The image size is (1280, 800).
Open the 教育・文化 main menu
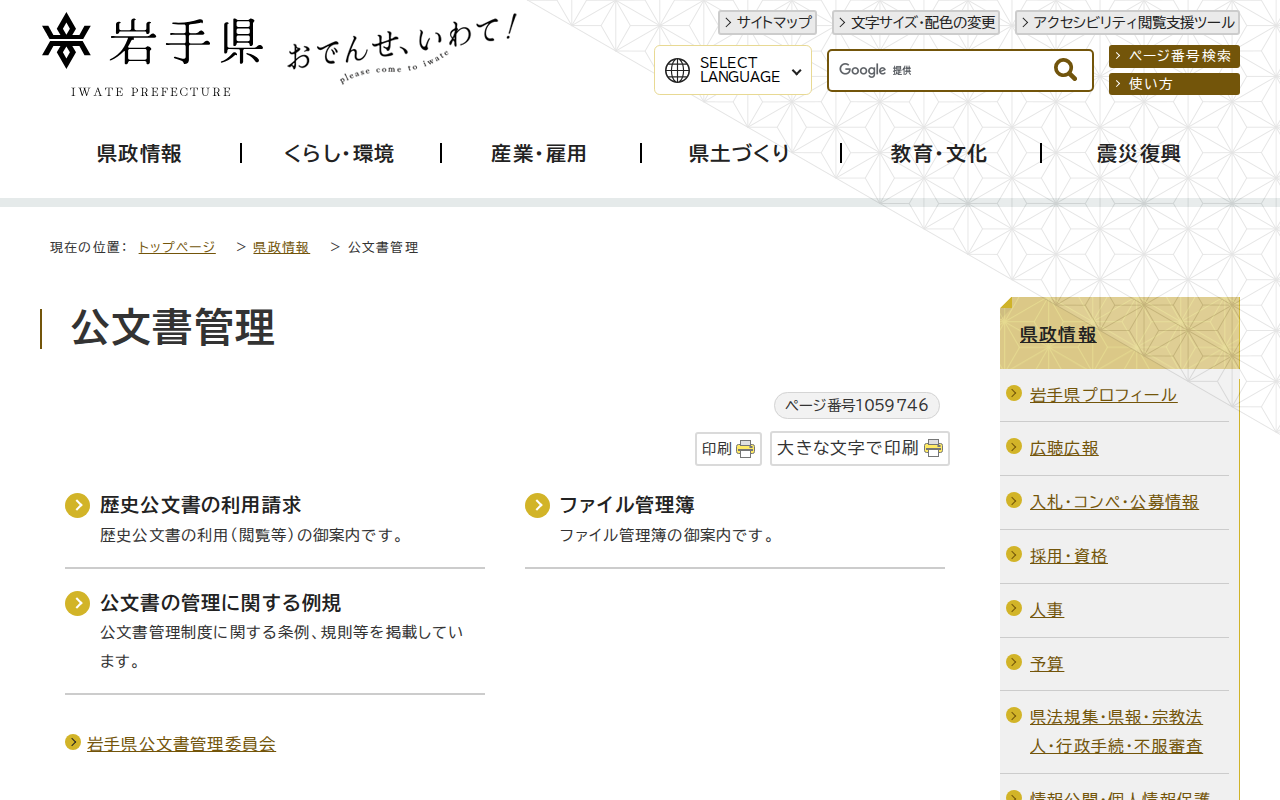tap(939, 153)
